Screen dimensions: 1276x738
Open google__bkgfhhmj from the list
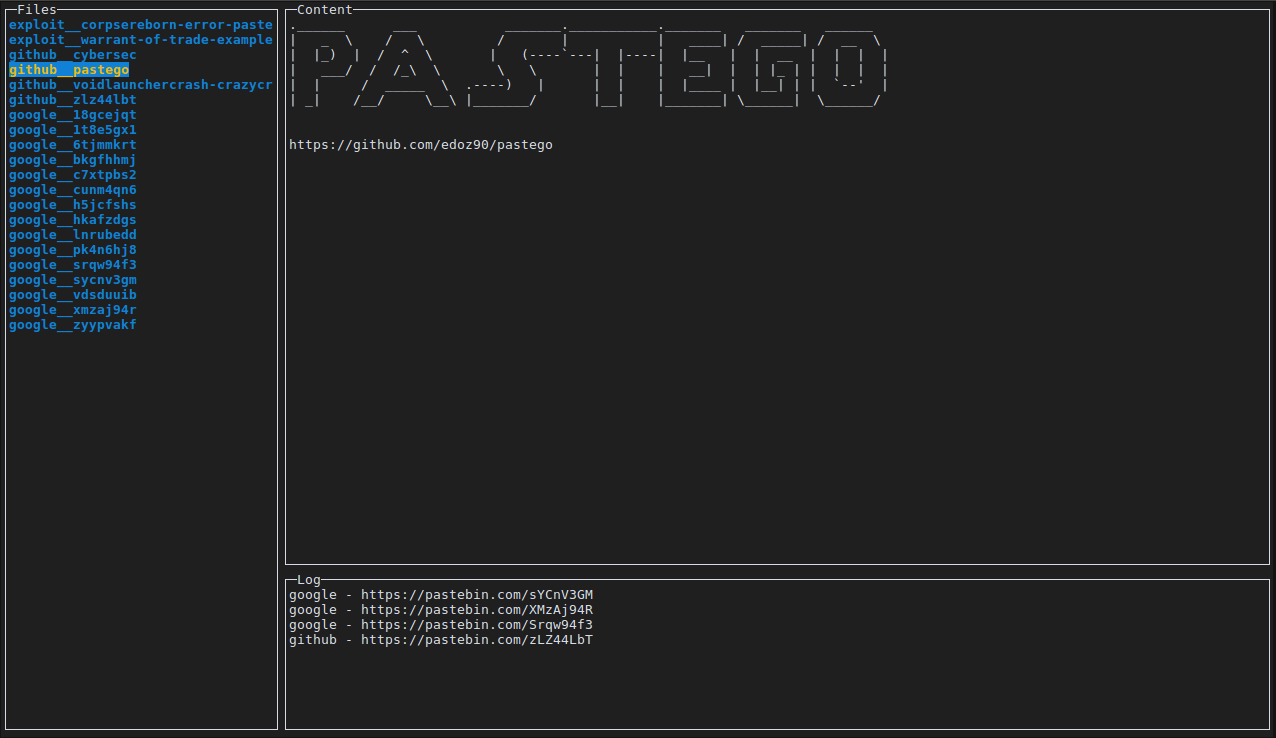tap(73, 160)
